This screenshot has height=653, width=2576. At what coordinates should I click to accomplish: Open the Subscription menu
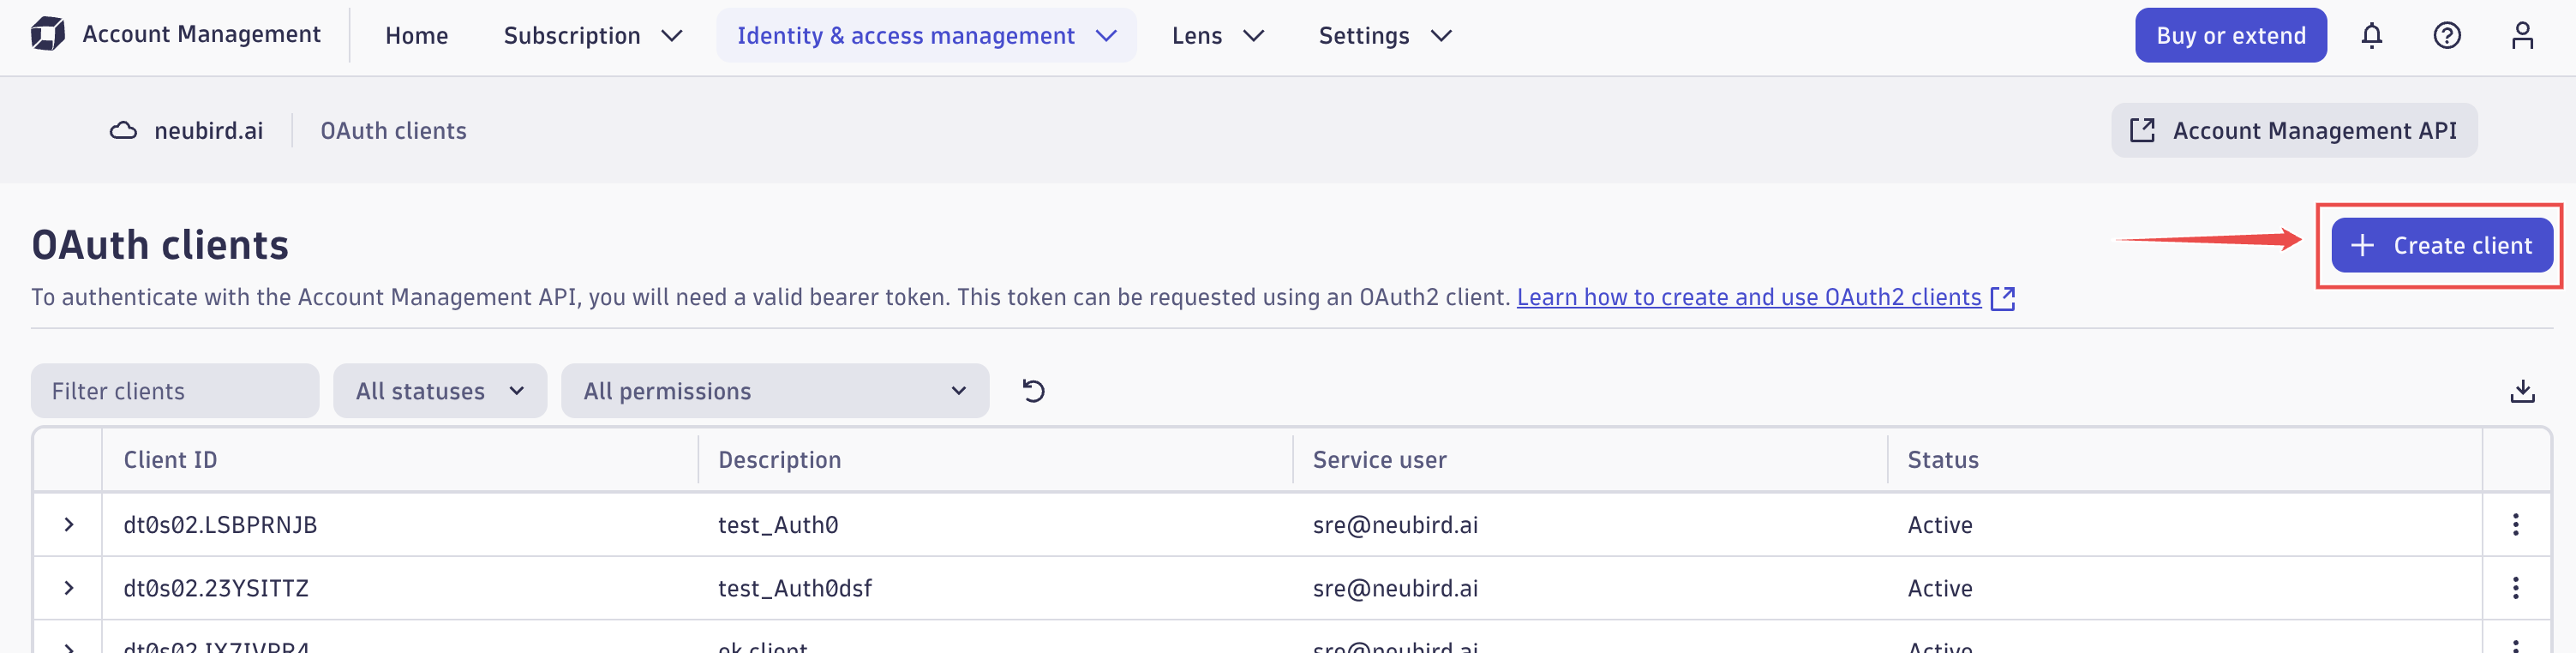pyautogui.click(x=593, y=36)
